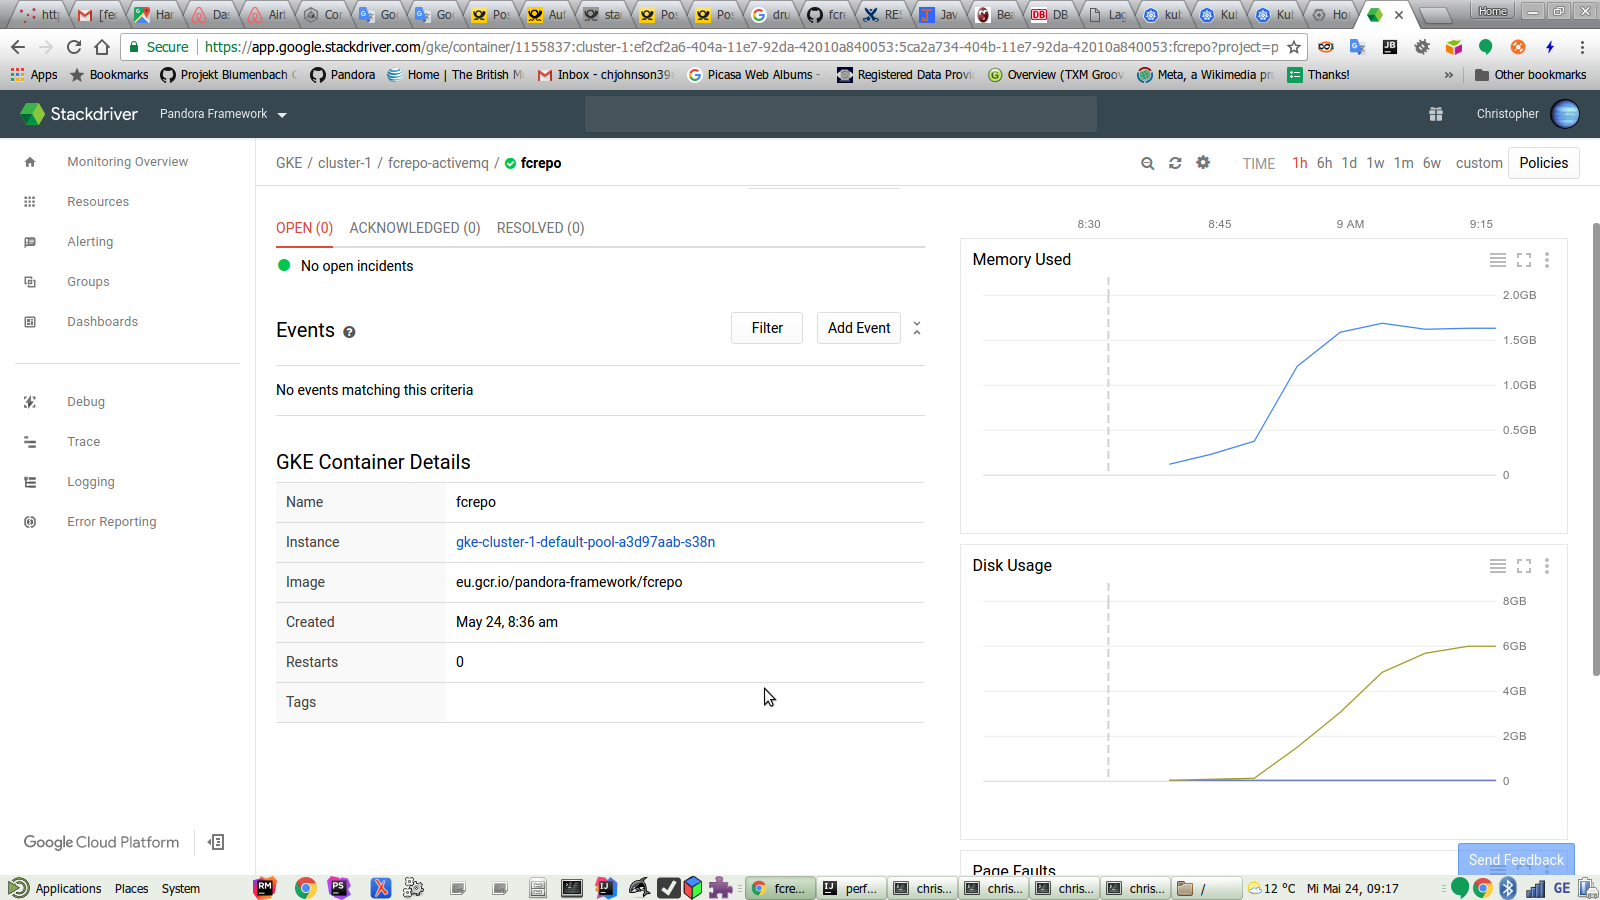Open the settings gear beside TIME

1203,162
